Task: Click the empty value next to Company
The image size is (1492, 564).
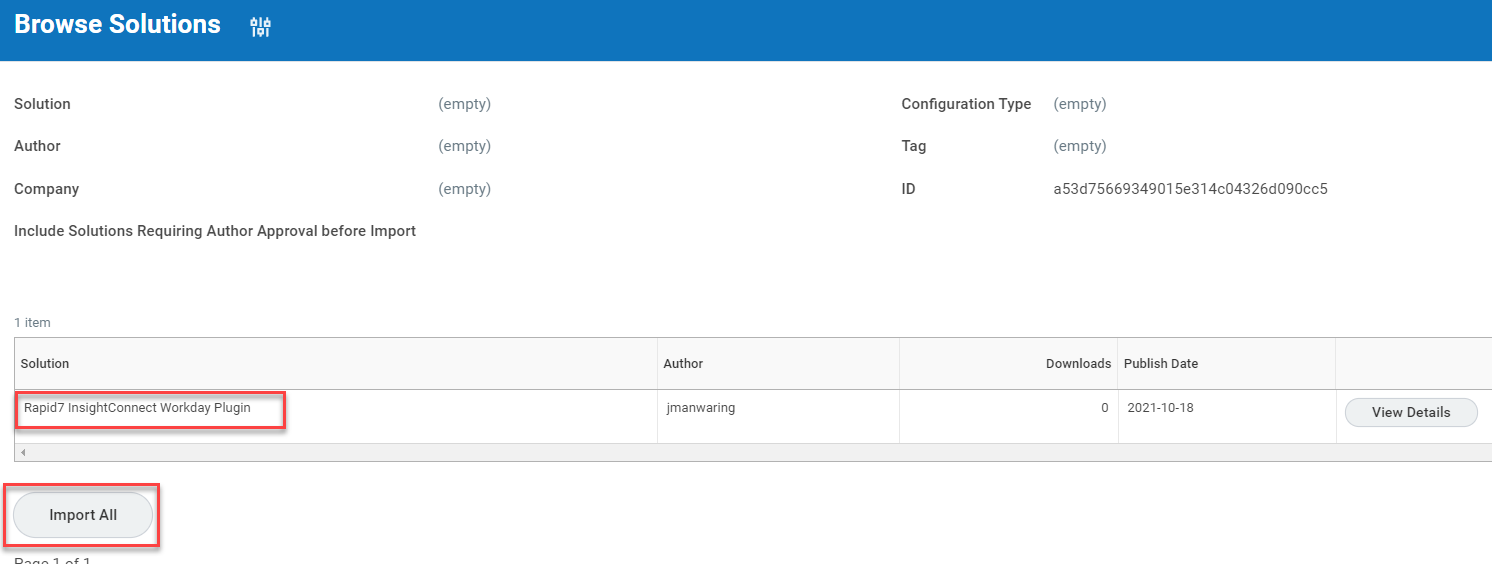Action: tap(464, 189)
